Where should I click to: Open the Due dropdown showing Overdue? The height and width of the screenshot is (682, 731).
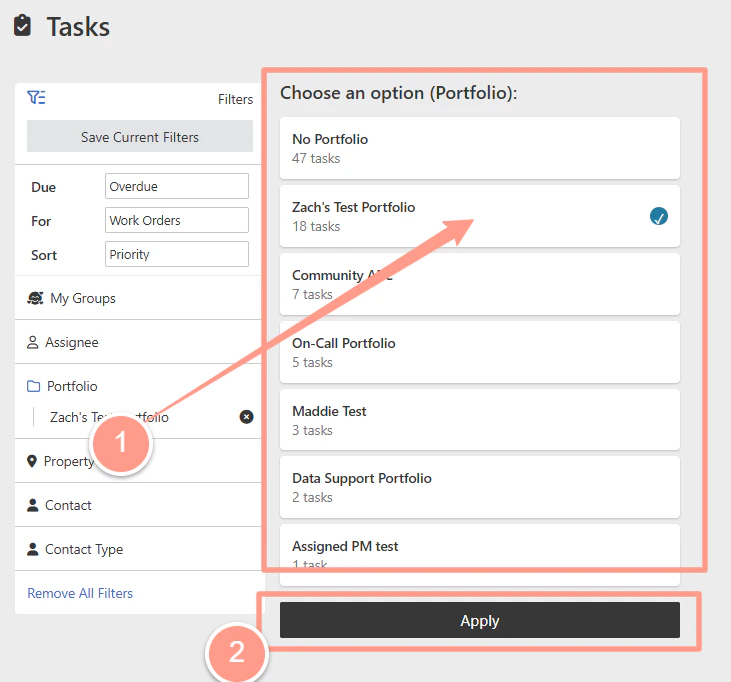pos(177,186)
